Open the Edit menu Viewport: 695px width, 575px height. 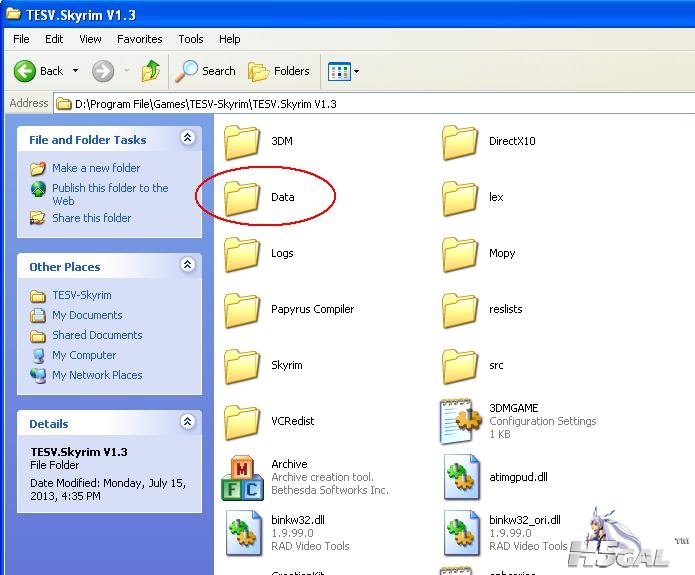(x=54, y=39)
